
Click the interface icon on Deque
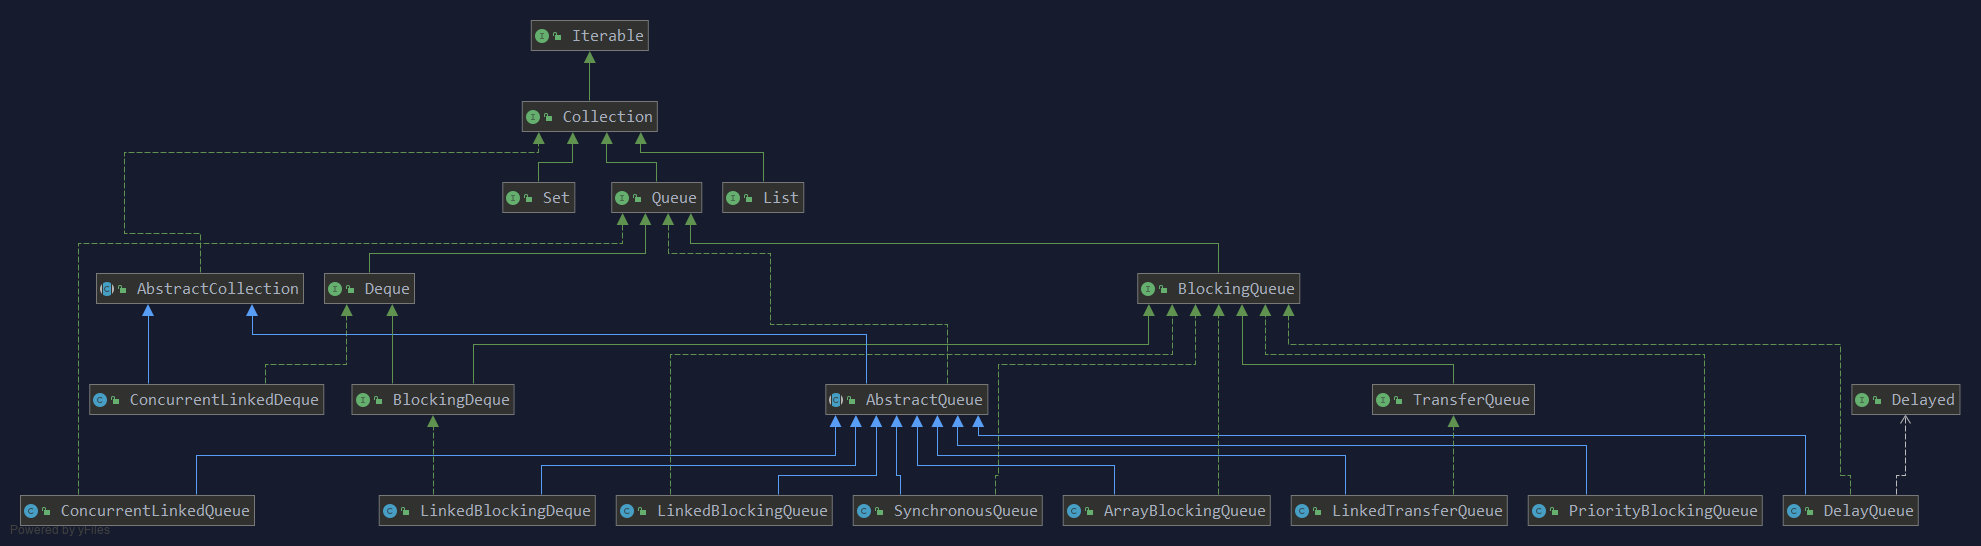tap(335, 289)
